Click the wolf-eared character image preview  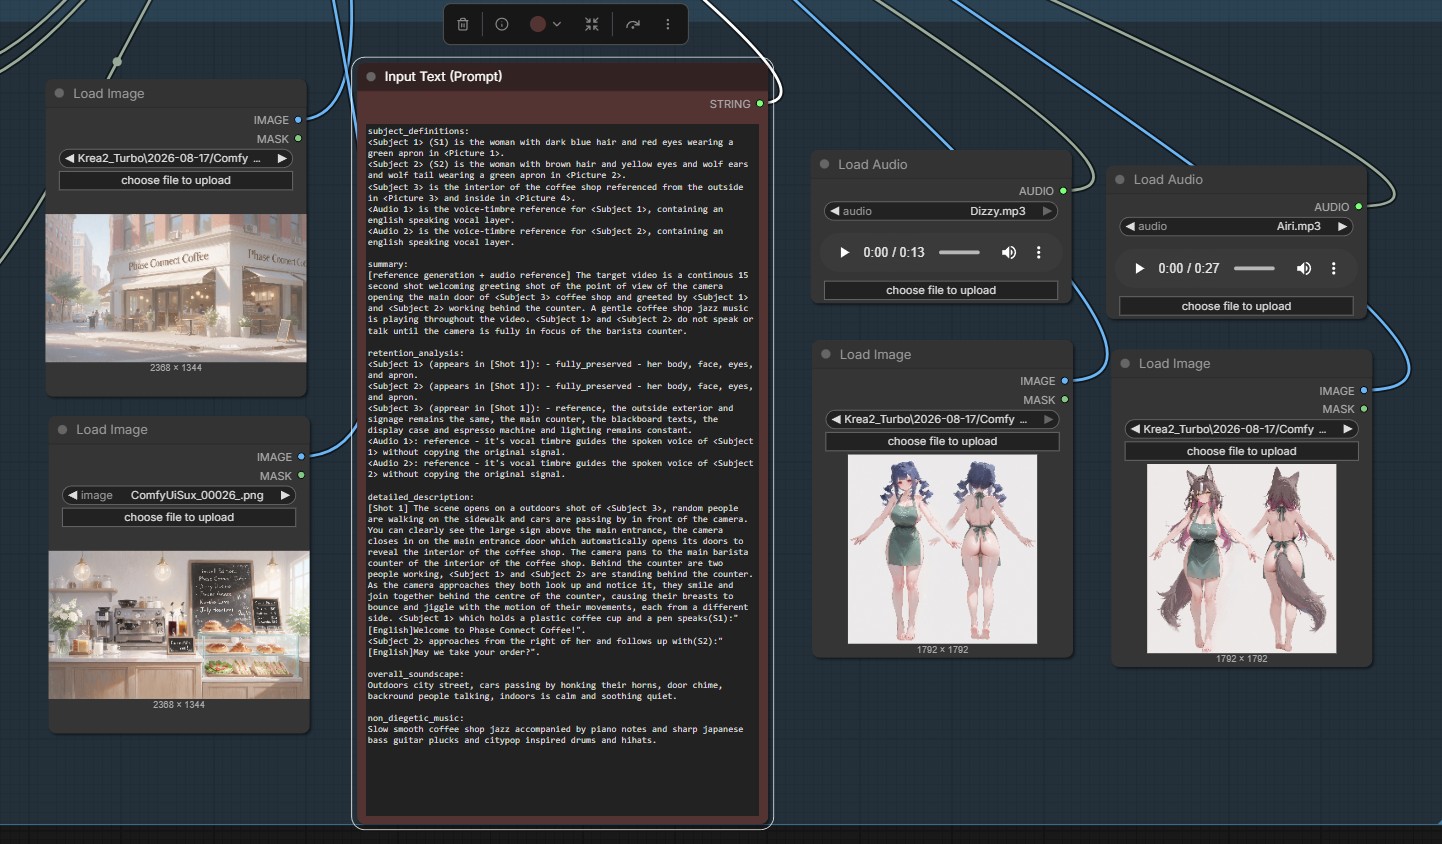[1242, 559]
